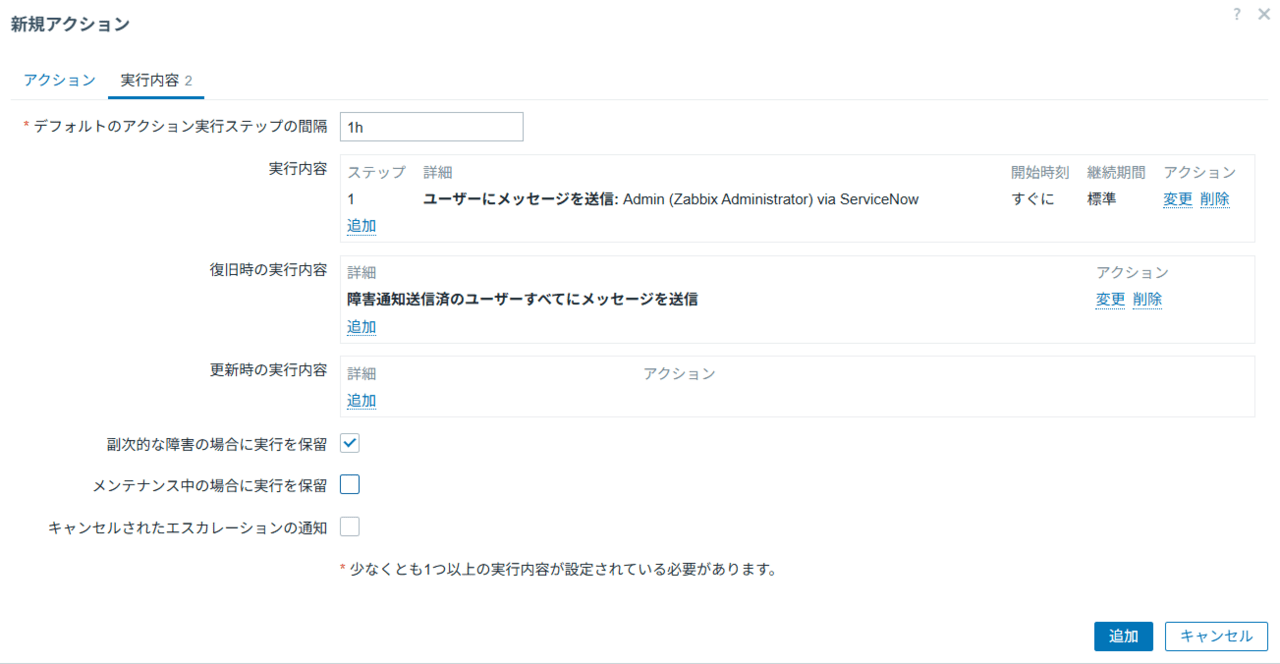
Task: Click 削除 for the recovery operation
Action: 1147,299
